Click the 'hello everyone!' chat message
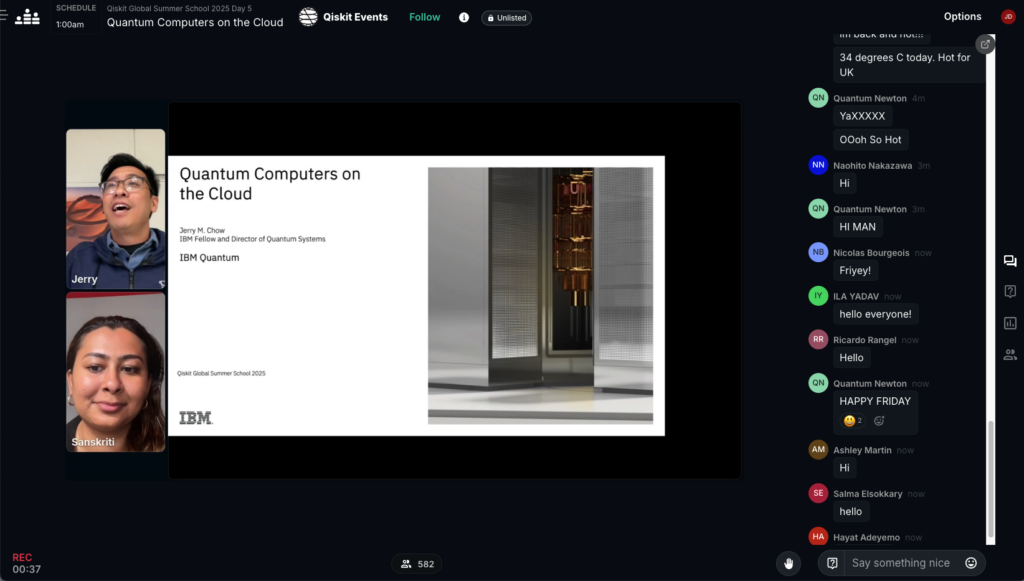1024x581 pixels. point(875,314)
